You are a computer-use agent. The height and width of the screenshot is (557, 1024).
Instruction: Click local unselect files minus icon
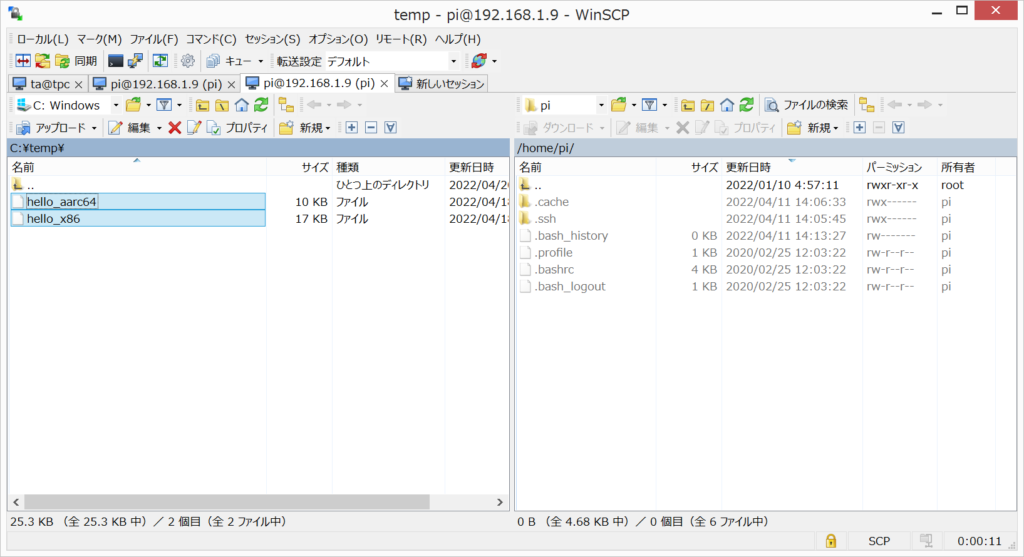point(371,128)
